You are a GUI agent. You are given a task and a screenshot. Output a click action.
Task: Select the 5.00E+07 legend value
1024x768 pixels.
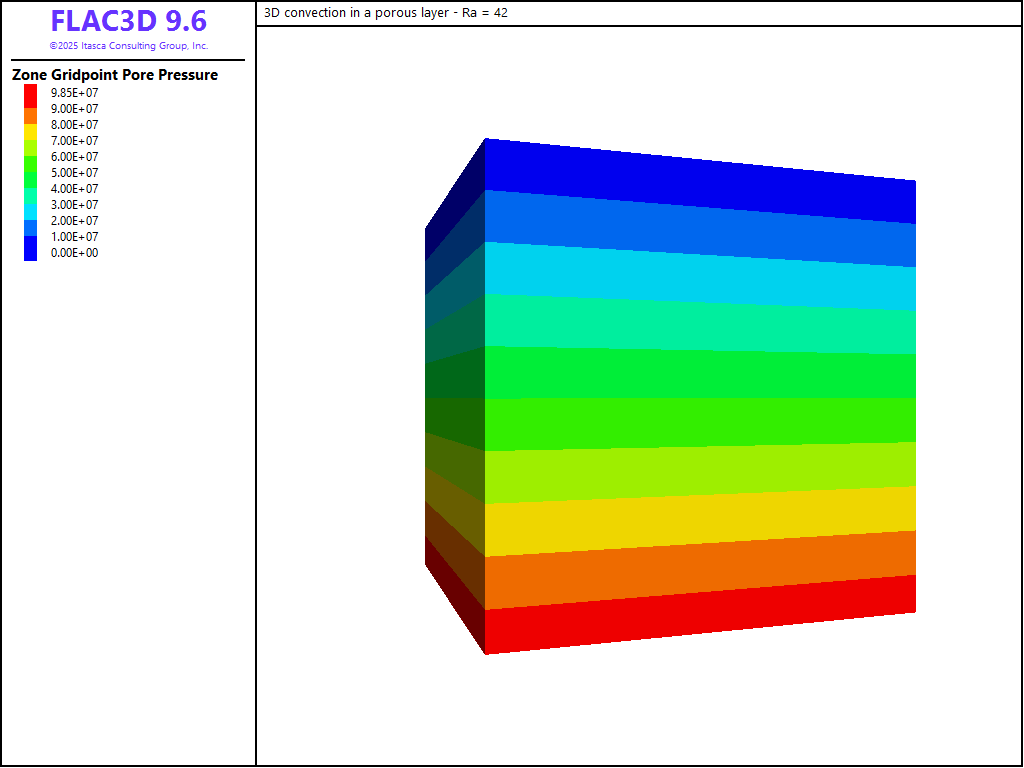[75, 173]
